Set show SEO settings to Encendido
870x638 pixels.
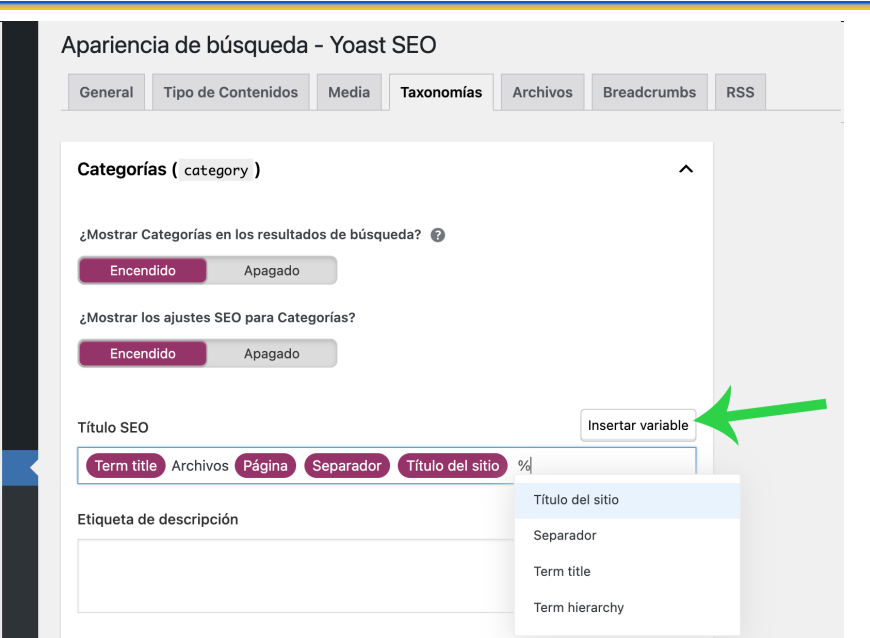(x=143, y=354)
